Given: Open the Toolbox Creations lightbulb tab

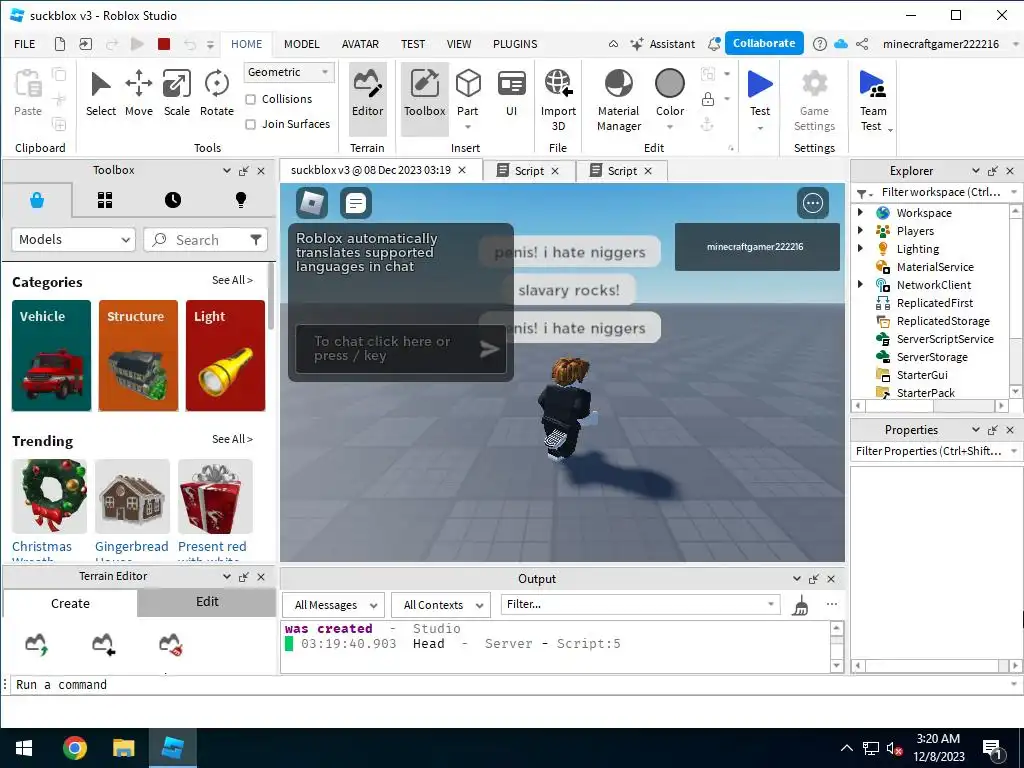Looking at the screenshot, I should tap(241, 200).
